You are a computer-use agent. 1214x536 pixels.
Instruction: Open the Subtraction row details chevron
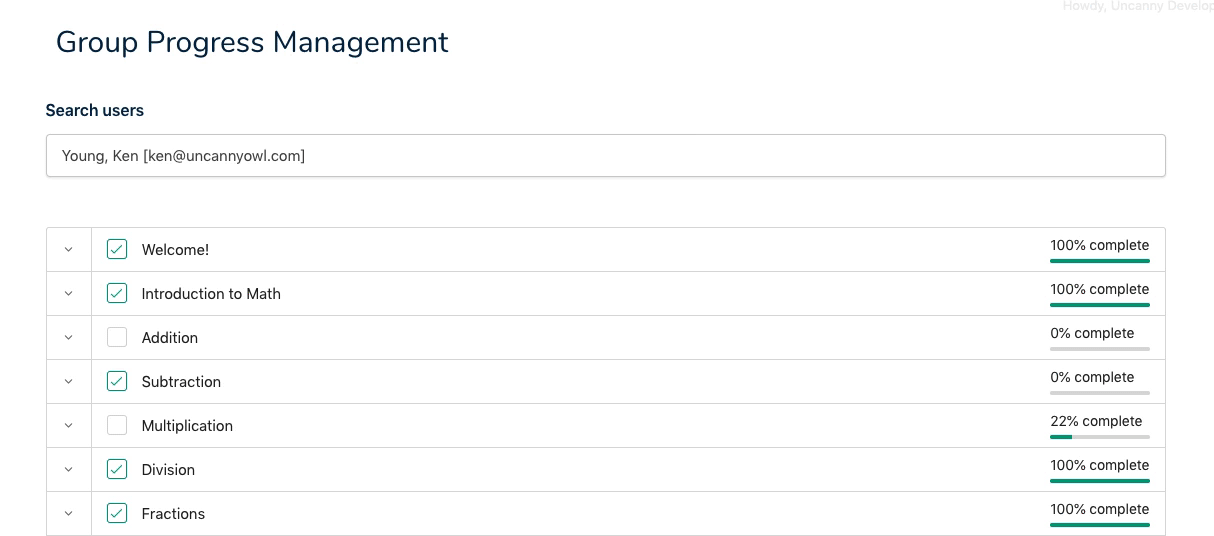click(x=69, y=382)
